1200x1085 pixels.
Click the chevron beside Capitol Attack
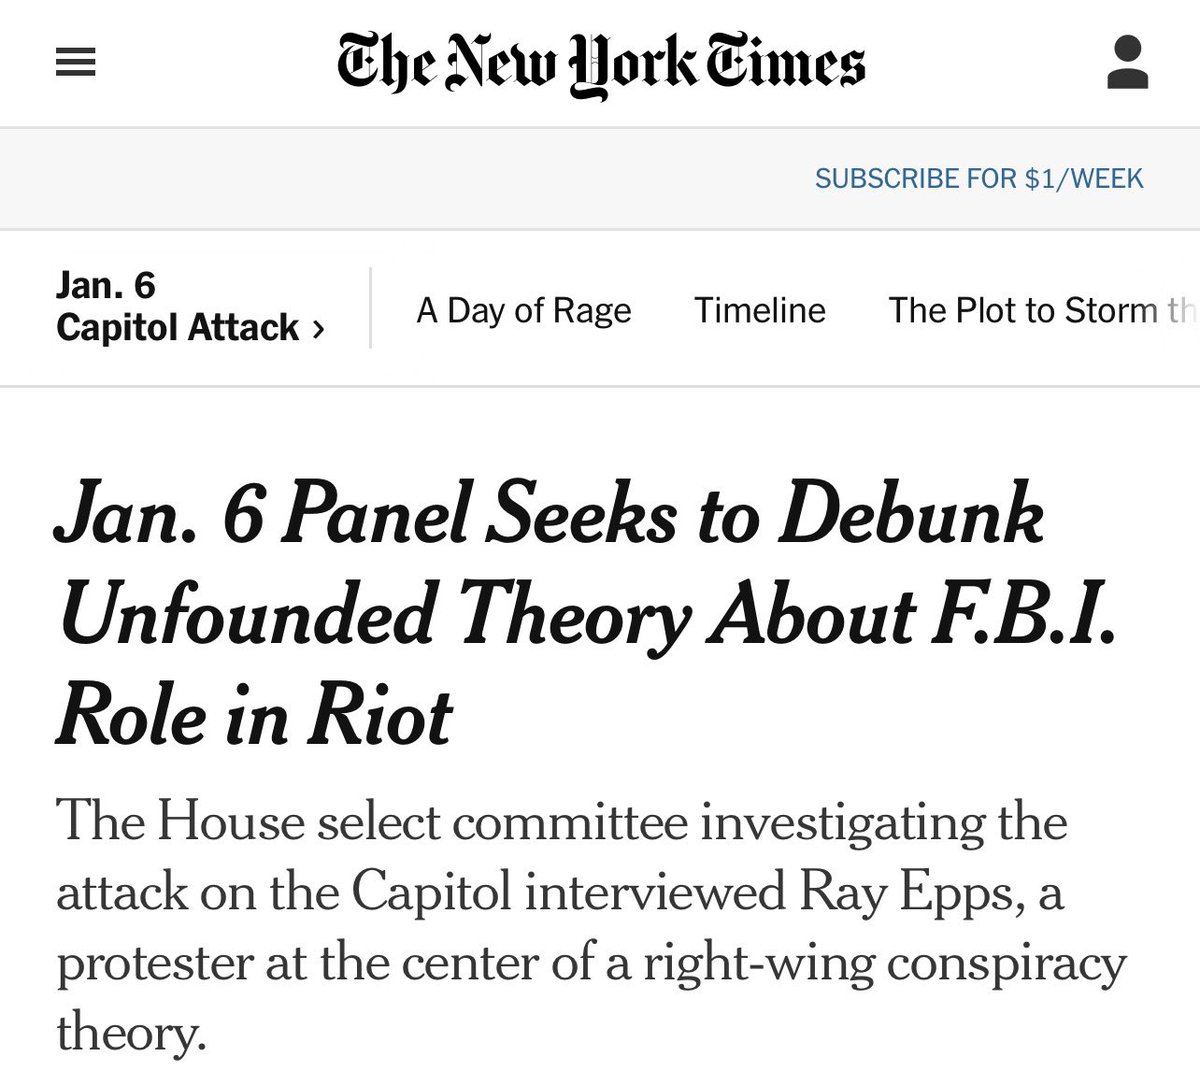(x=318, y=329)
